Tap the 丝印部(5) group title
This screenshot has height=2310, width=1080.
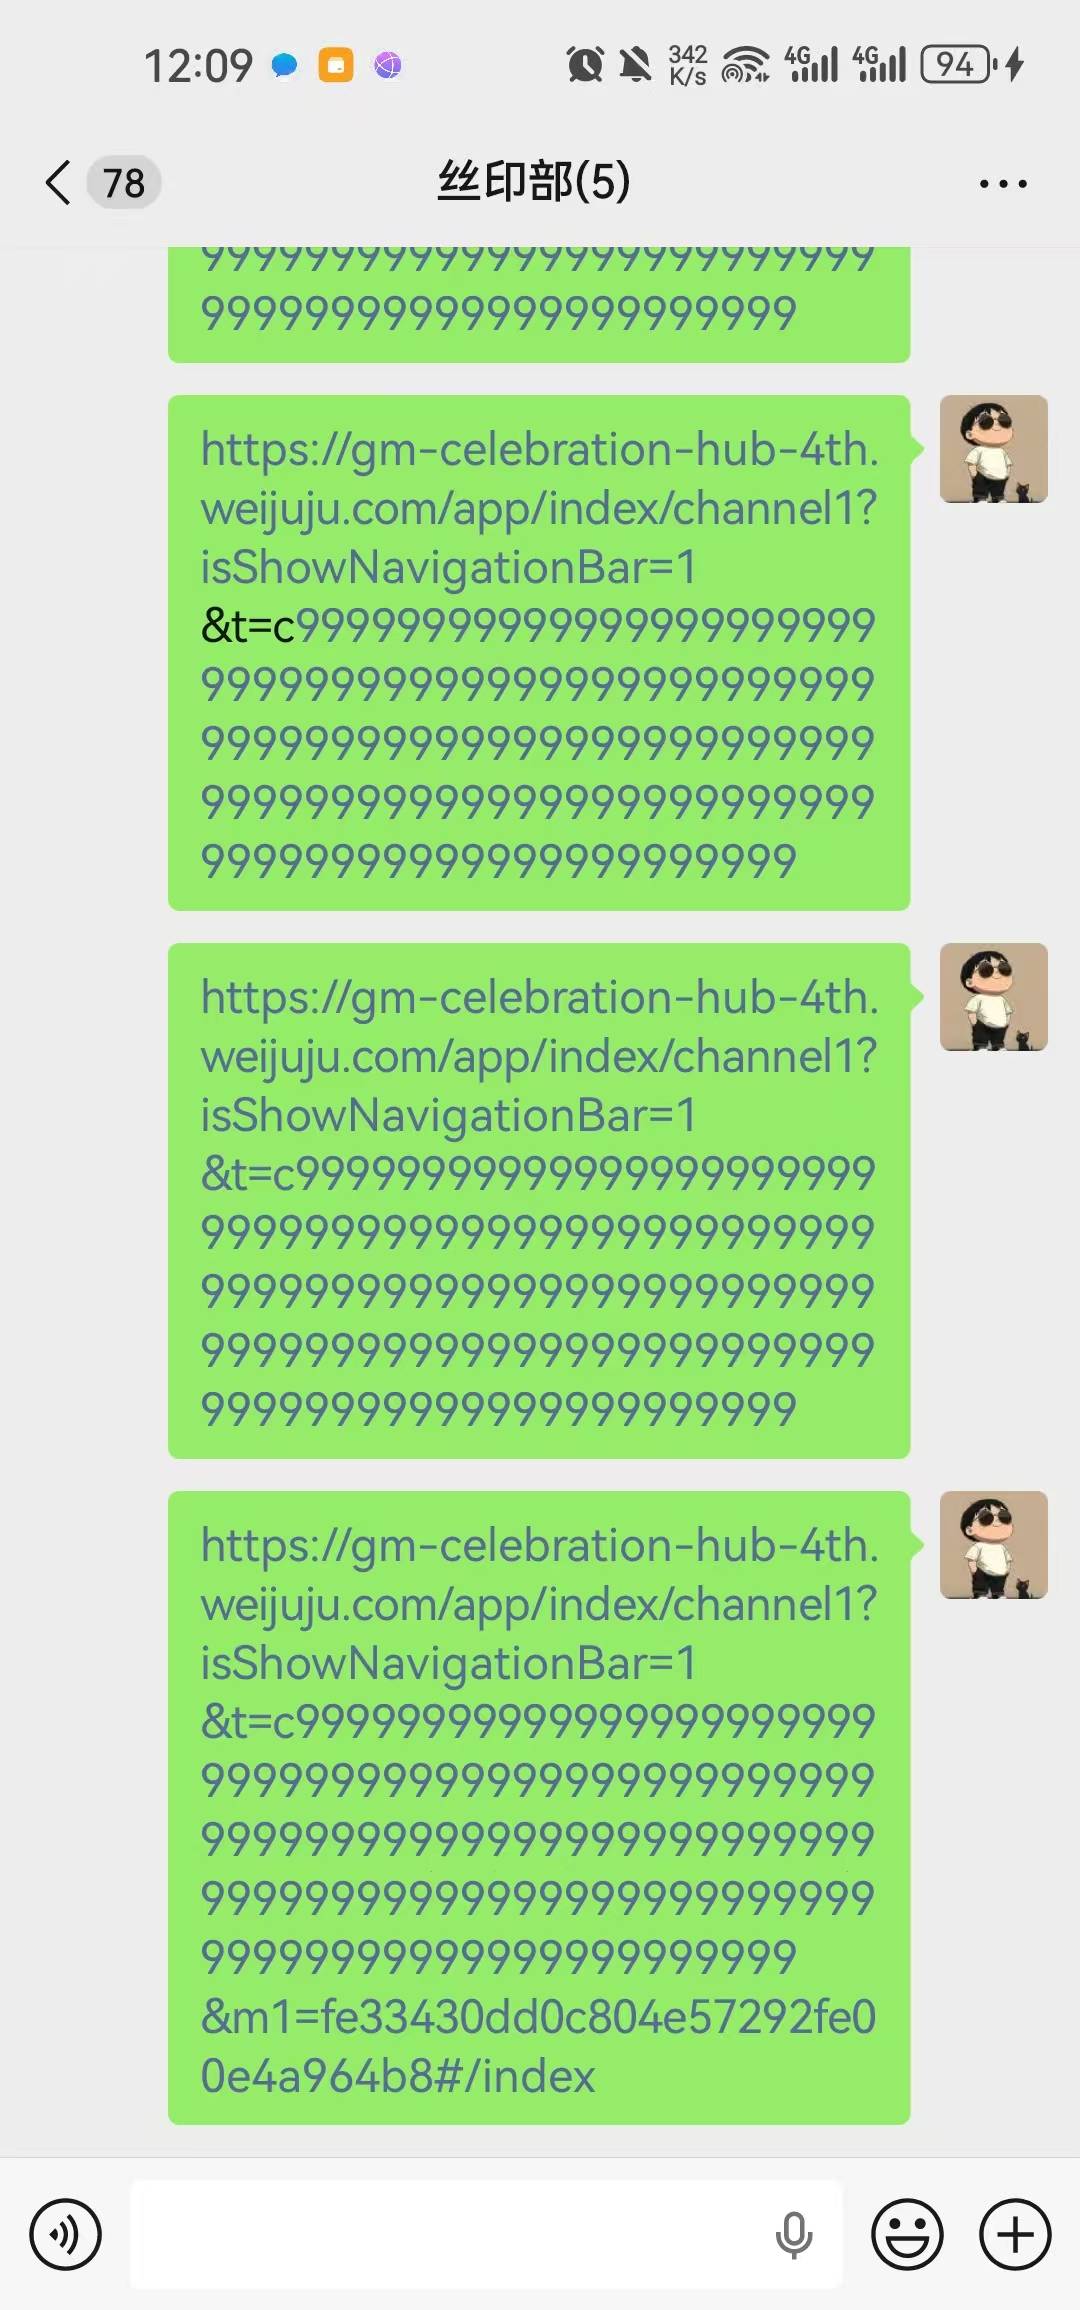pos(534,182)
